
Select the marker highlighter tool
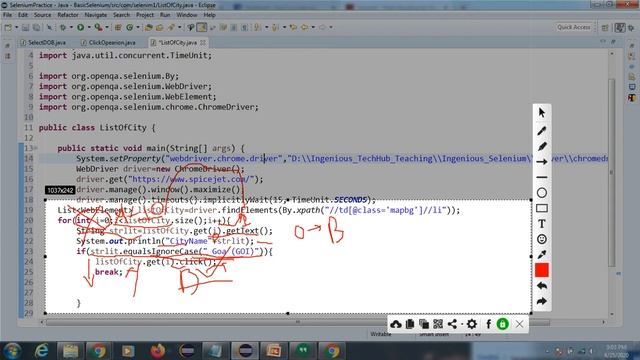(x=542, y=146)
